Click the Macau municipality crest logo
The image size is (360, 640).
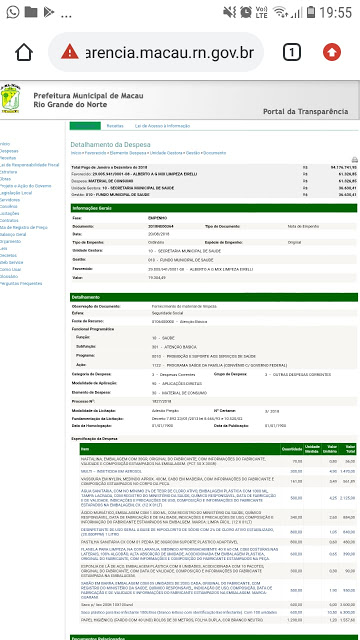[10, 98]
